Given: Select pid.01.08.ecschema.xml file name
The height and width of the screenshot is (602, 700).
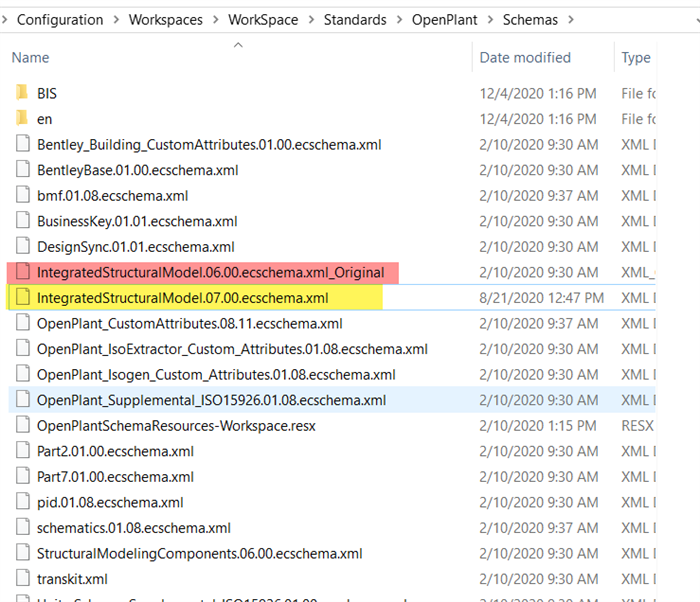Looking at the screenshot, I should [x=110, y=502].
